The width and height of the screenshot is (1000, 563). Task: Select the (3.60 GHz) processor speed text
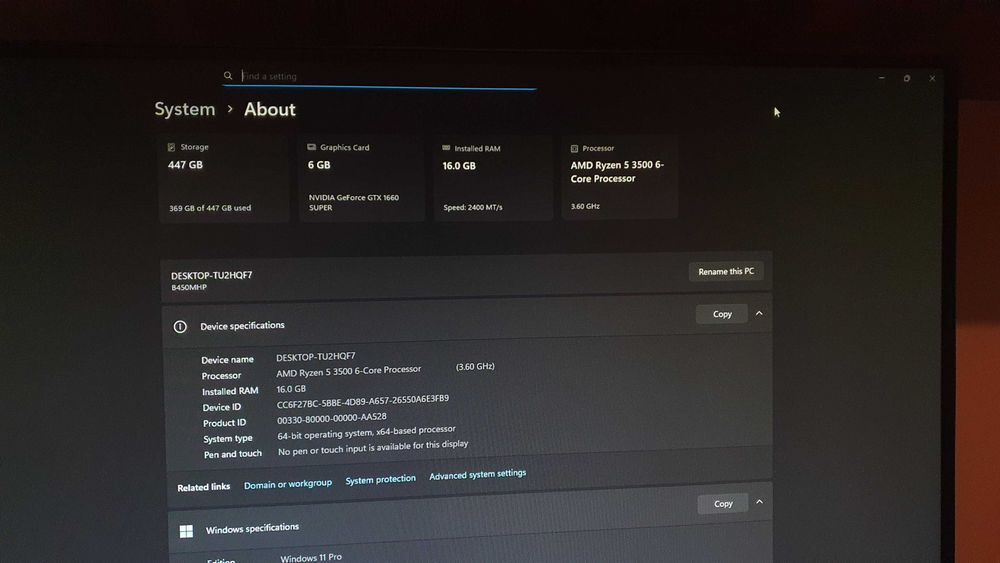pyautogui.click(x=475, y=366)
